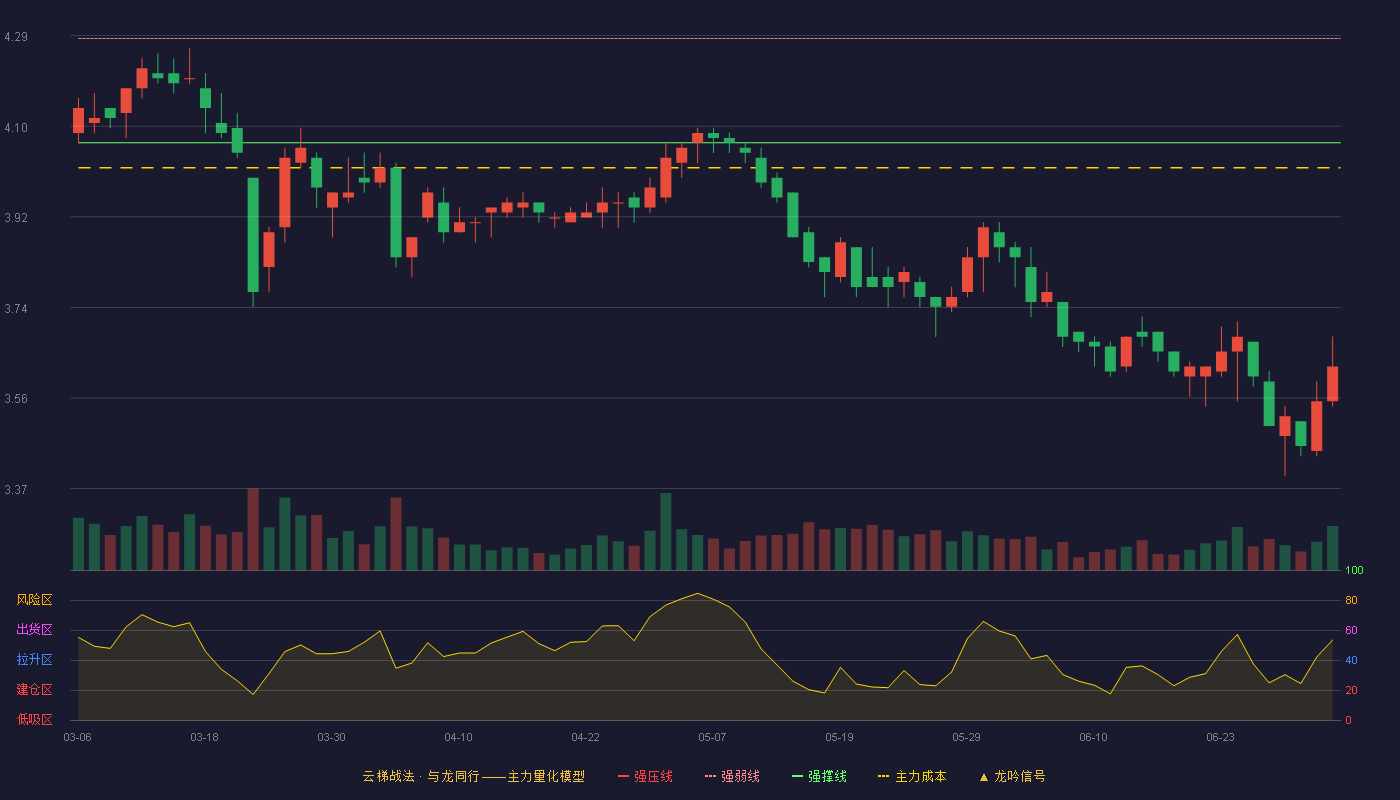
Task: Click the red 20 indicator axis value
Action: click(x=1351, y=690)
